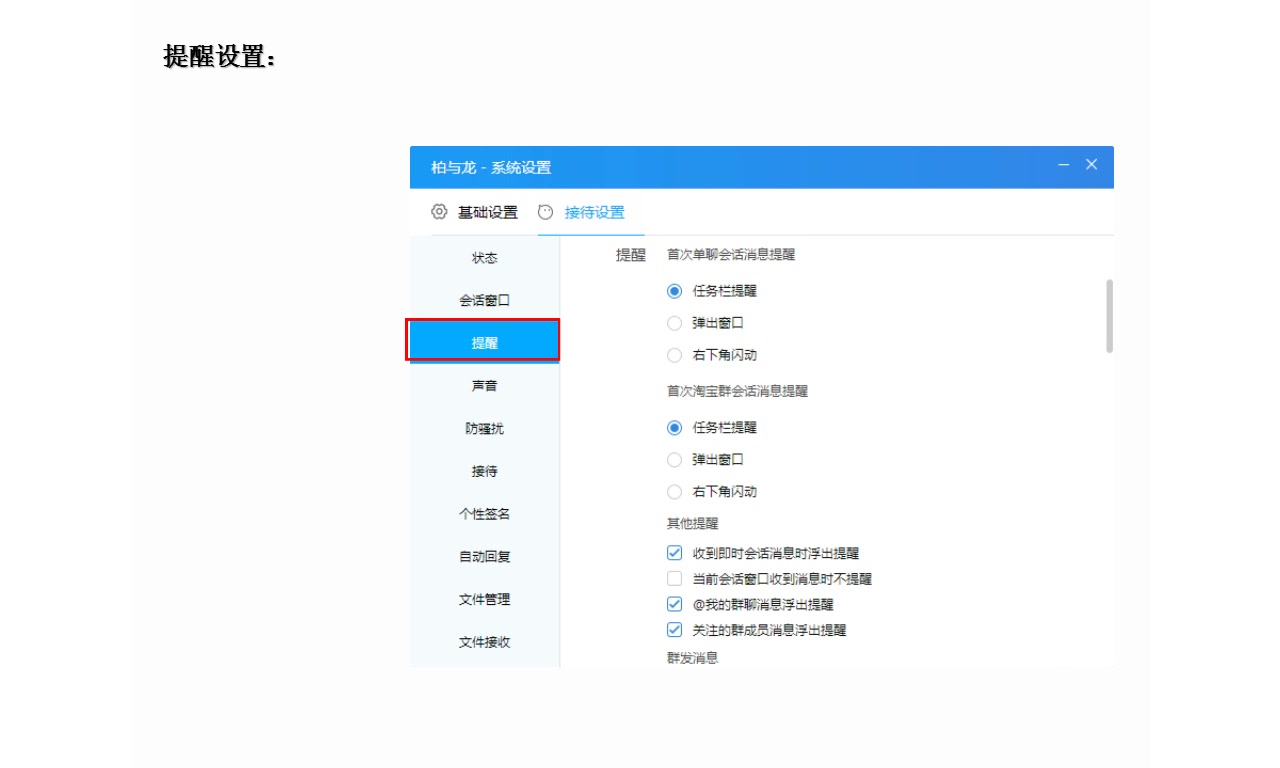This screenshot has width=1280, height=768.
Task: Select 任务栏提醒 under 首次单聊会话消息提醒
Action: tap(674, 291)
